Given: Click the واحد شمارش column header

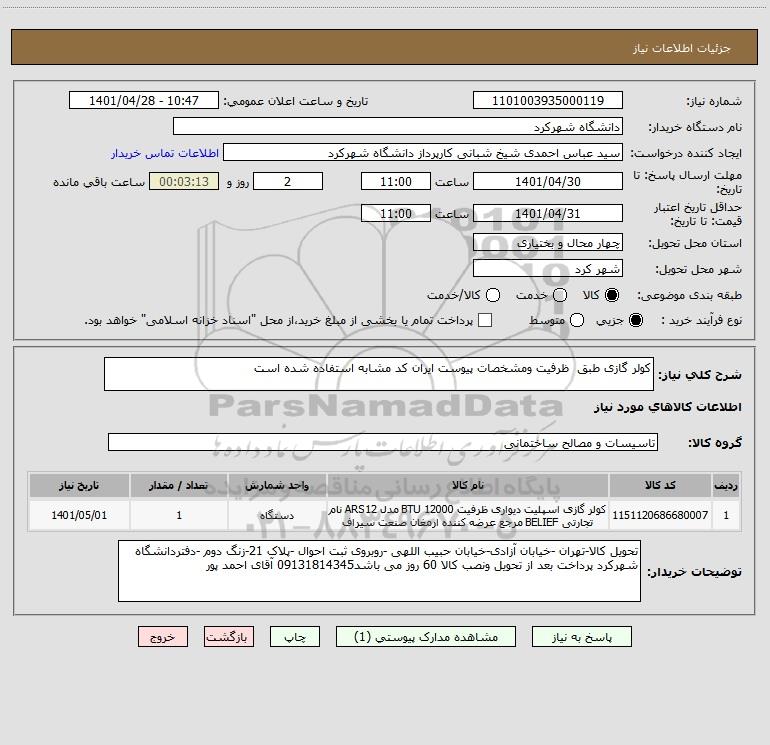Looking at the screenshot, I should coord(277,485).
